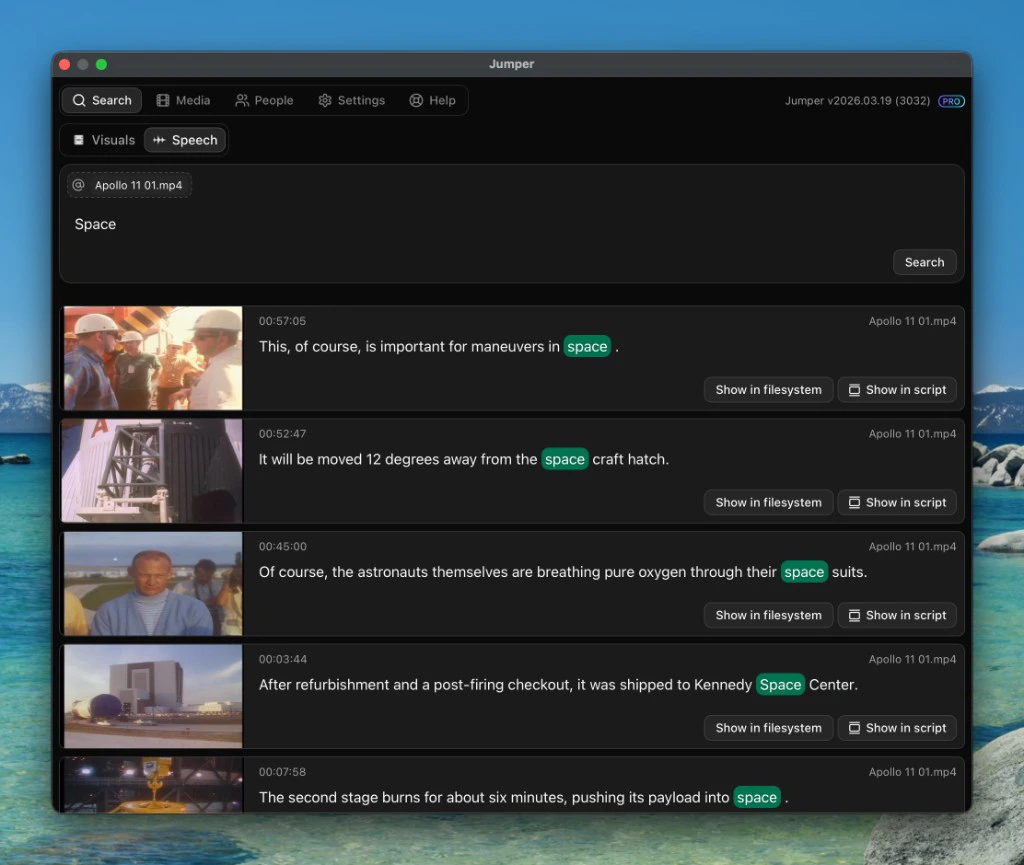The image size is (1024, 865).
Task: Click the Media grid icon
Action: coord(163,100)
